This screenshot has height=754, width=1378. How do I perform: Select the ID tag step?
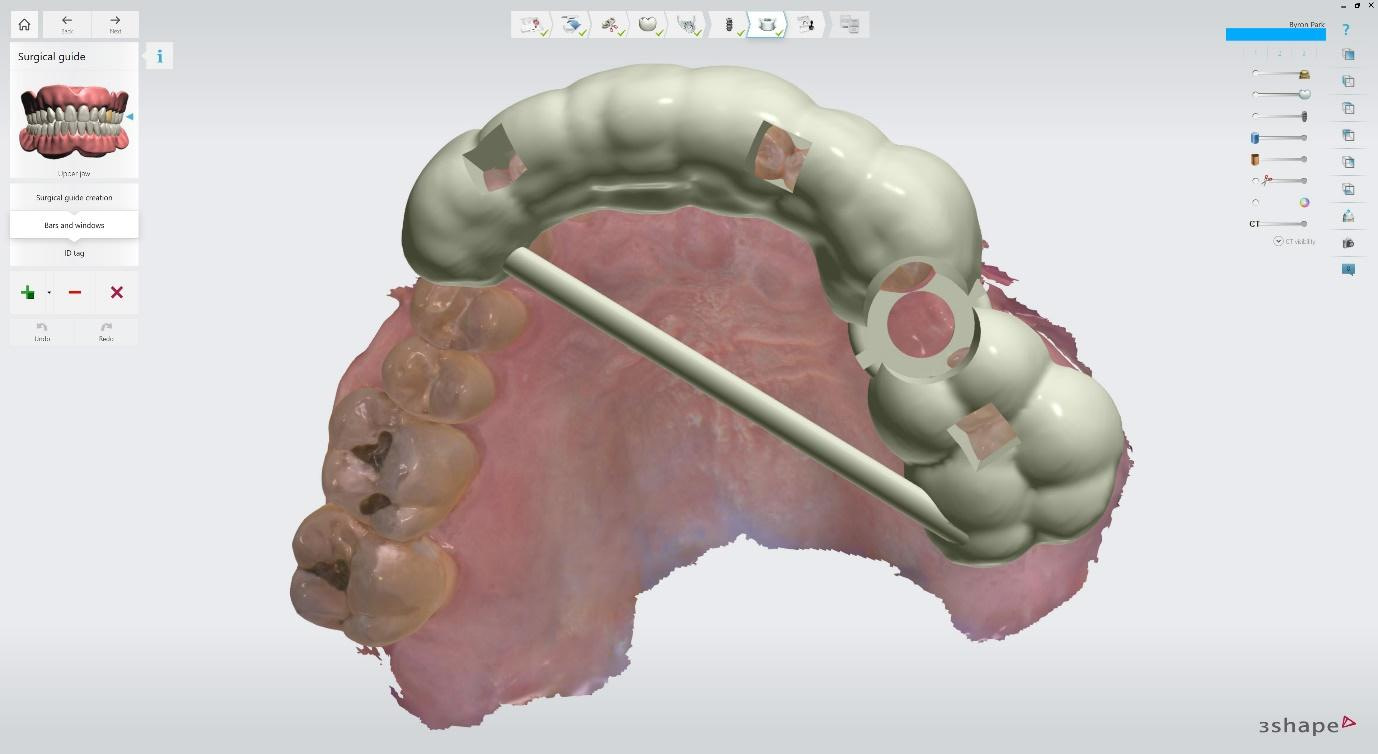tap(73, 253)
